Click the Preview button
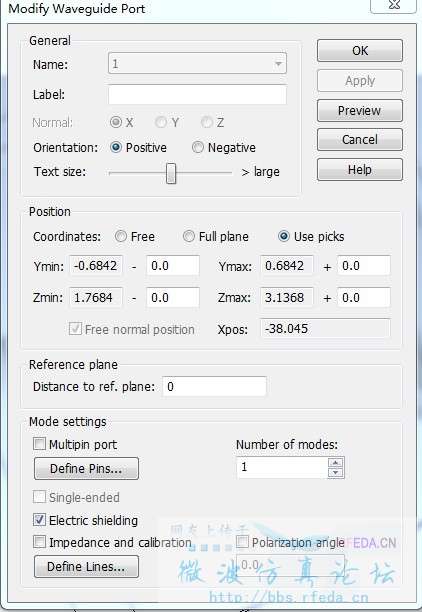 click(x=360, y=110)
